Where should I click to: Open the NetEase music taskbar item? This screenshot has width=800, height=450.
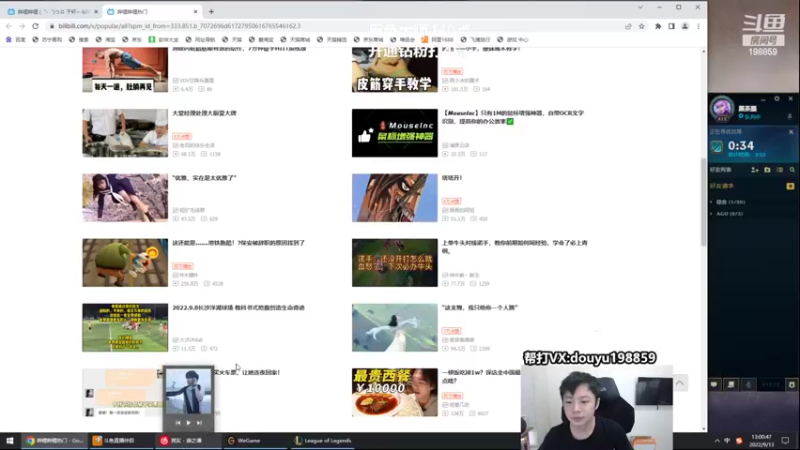[187, 441]
